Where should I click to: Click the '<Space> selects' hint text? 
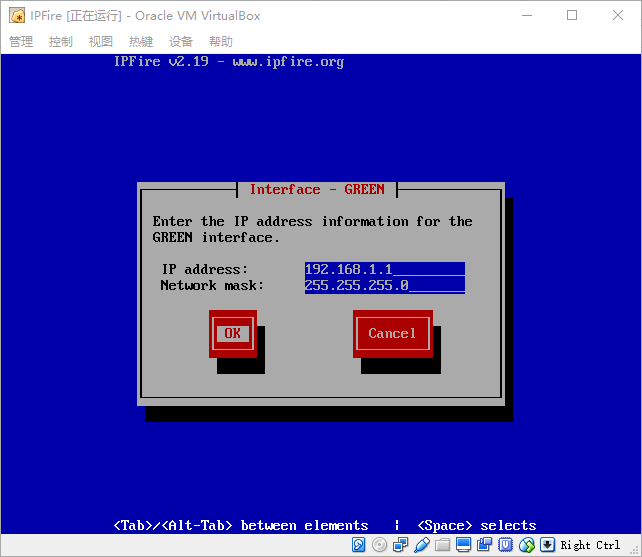tap(477, 525)
